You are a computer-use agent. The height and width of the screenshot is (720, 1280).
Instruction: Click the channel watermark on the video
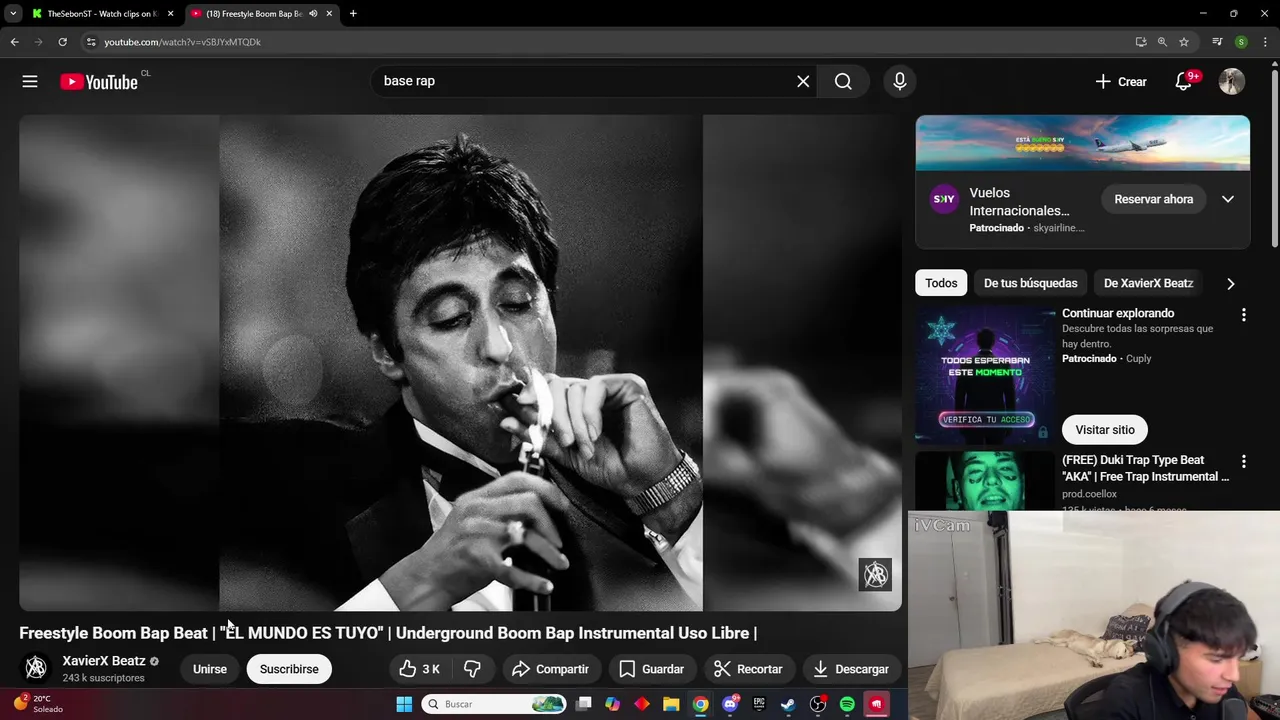point(876,575)
